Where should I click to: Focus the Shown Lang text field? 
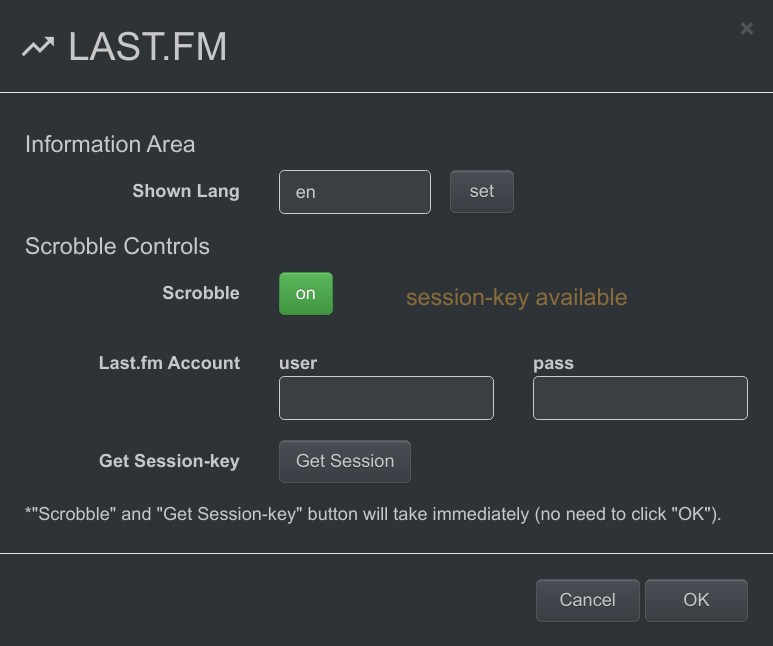point(354,192)
